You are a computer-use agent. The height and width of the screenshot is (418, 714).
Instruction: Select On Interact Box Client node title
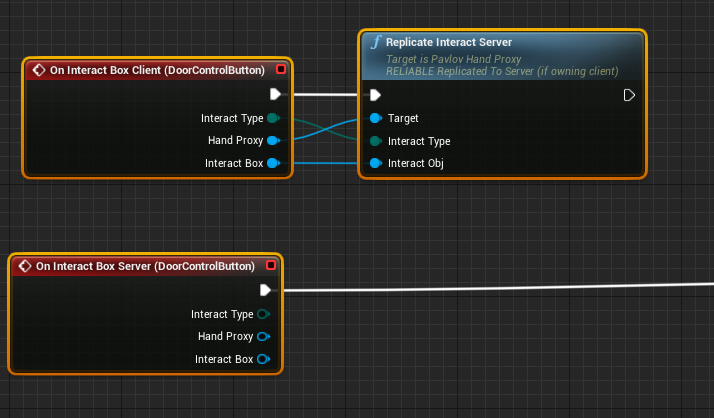coord(157,70)
